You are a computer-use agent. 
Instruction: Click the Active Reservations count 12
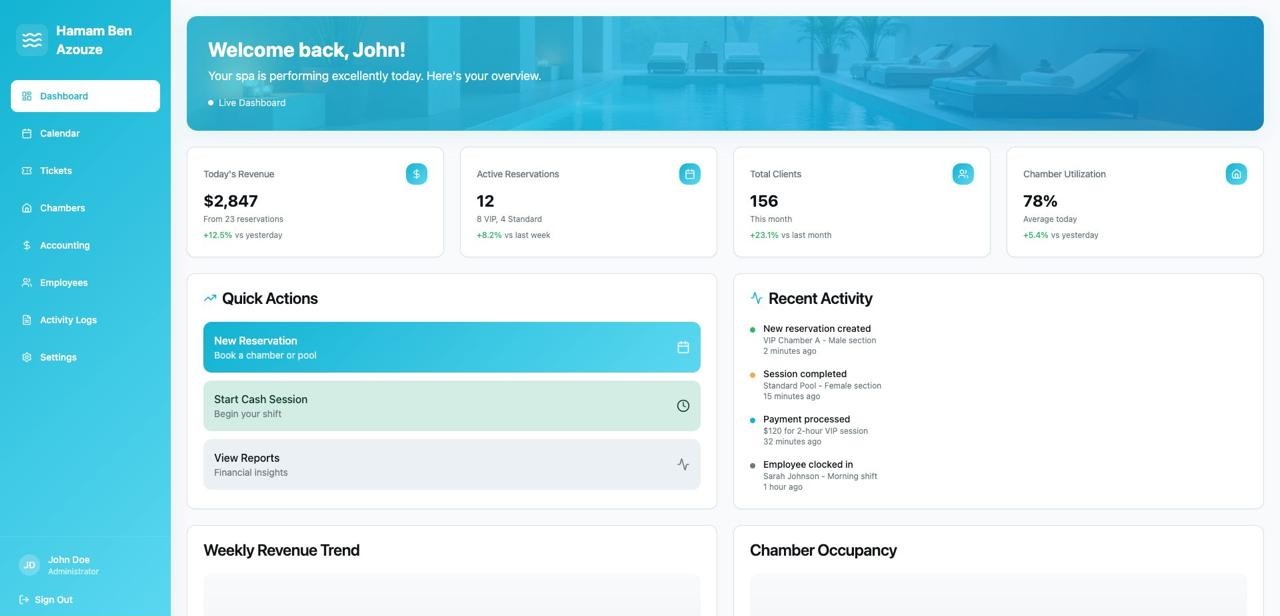pos(485,201)
